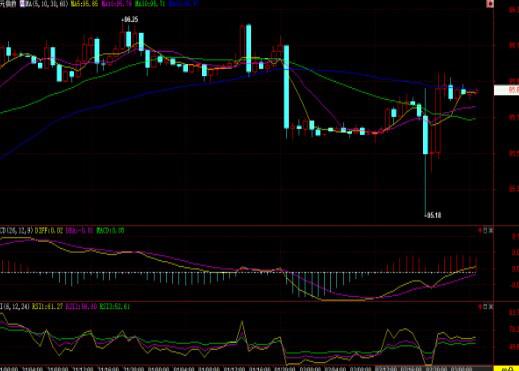The image size is (519, 371).
Task: Click the X icon in the MACD panel header
Action: (x=491, y=230)
